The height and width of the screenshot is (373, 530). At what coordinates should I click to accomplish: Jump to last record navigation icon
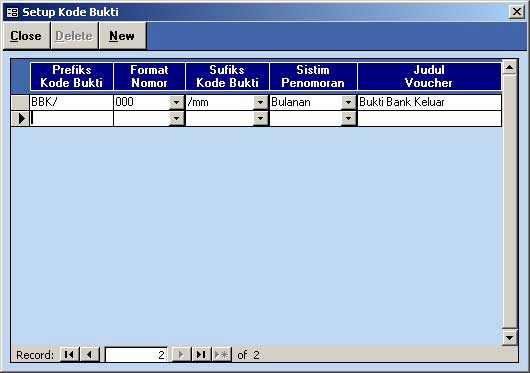coord(201,354)
